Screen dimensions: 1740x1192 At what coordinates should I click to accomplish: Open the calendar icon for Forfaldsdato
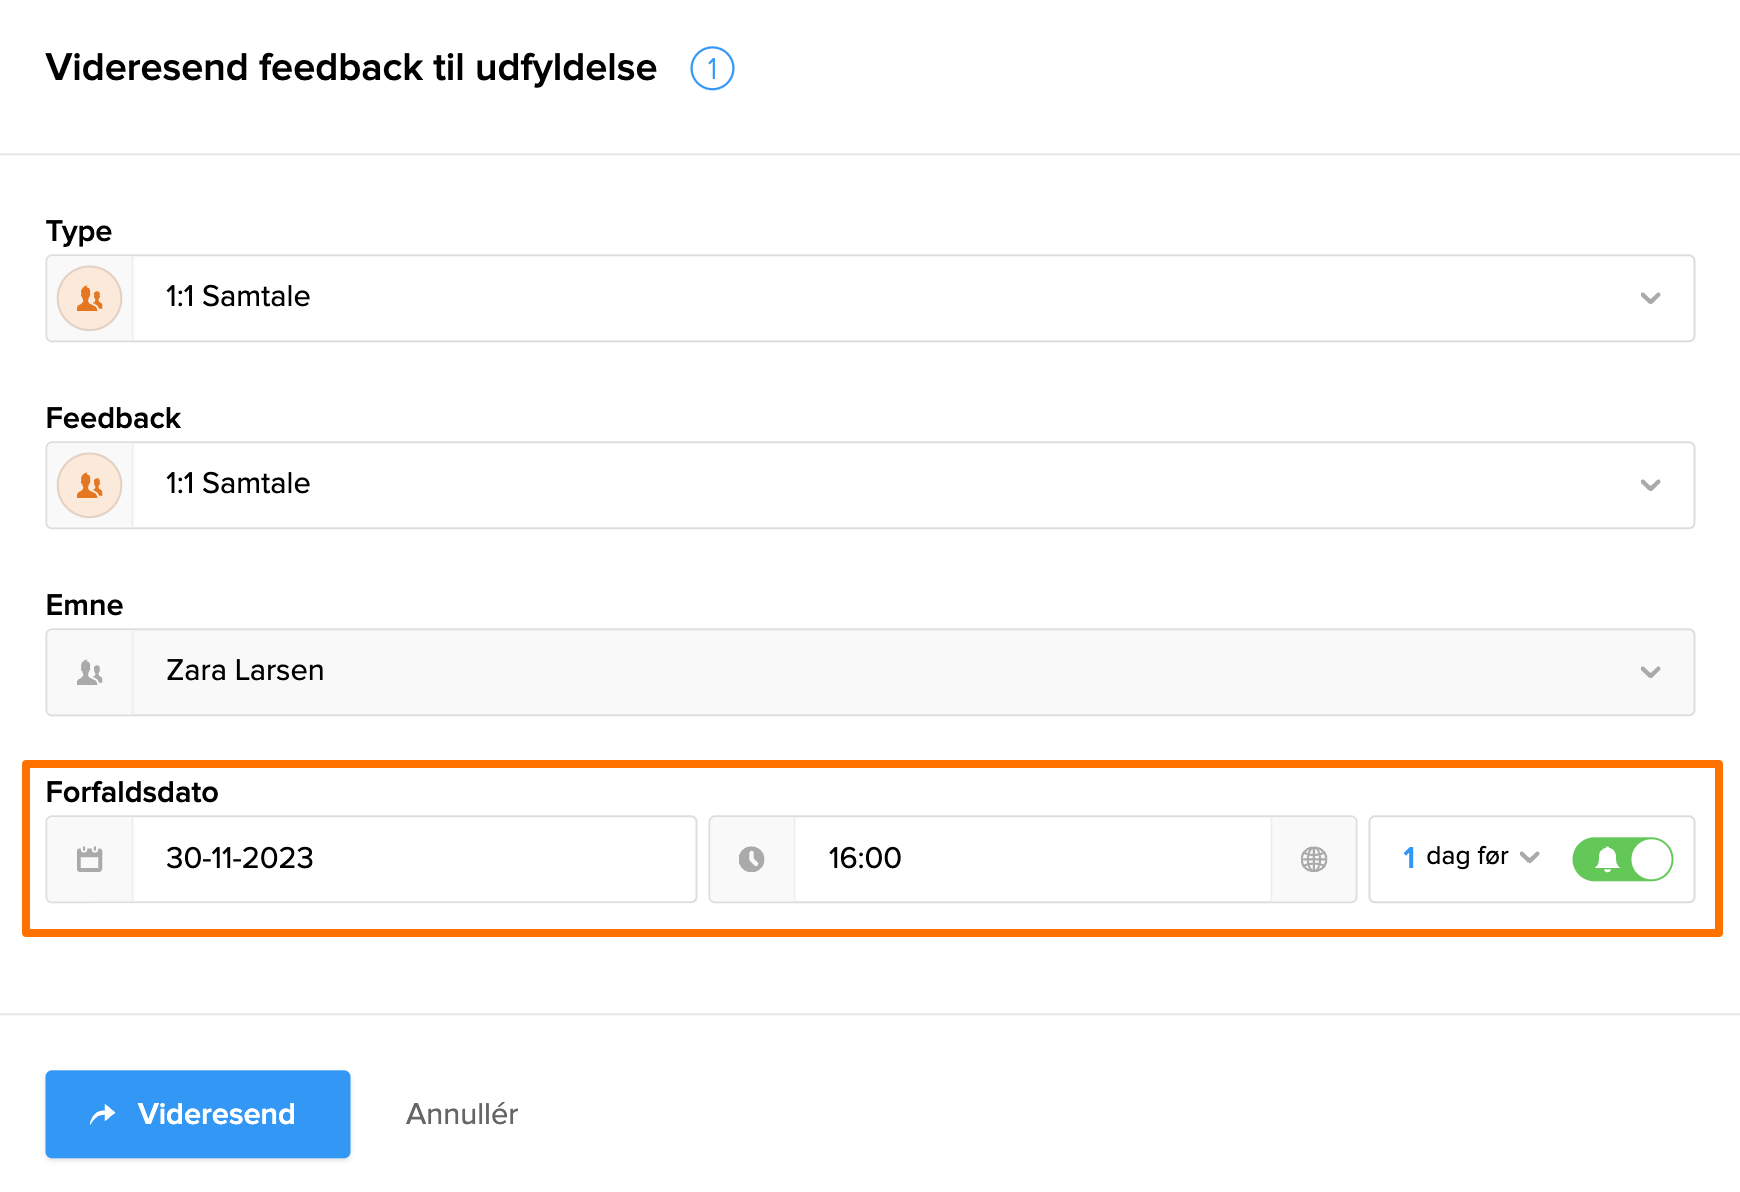pos(90,859)
